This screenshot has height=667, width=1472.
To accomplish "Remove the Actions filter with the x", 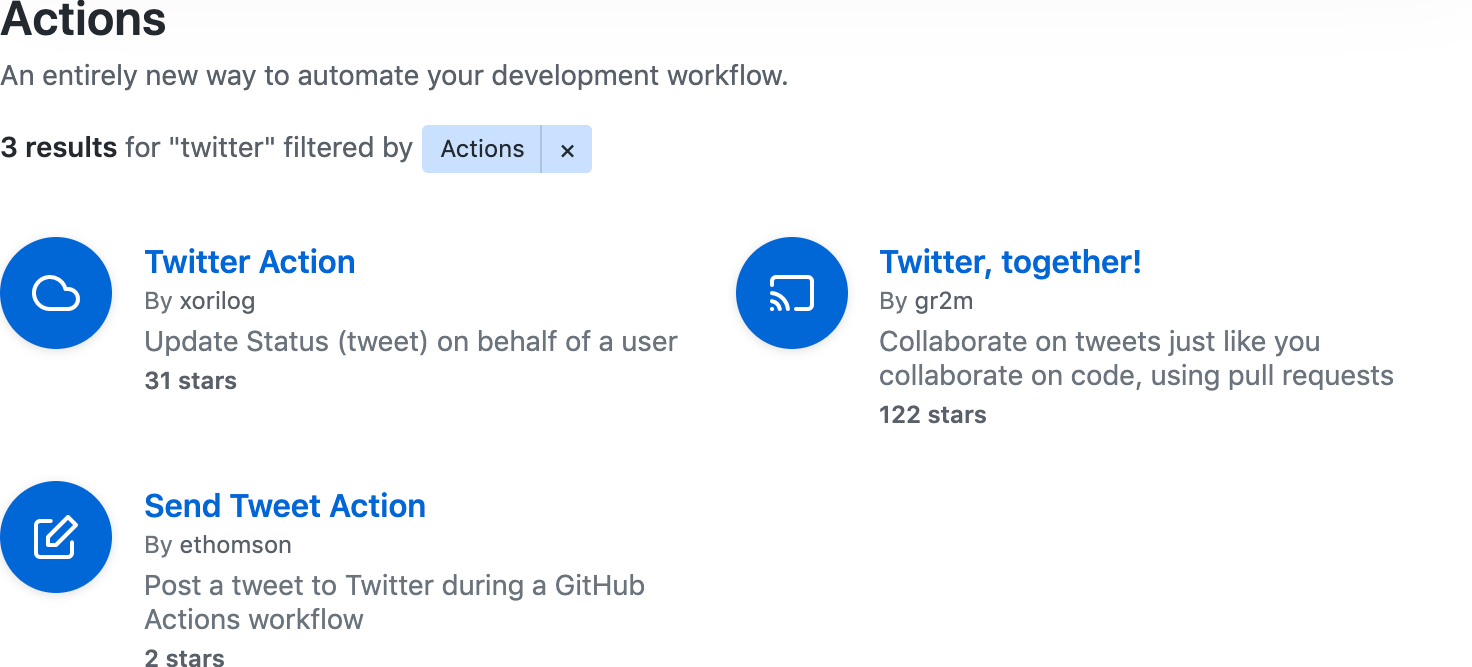I will 567,149.
